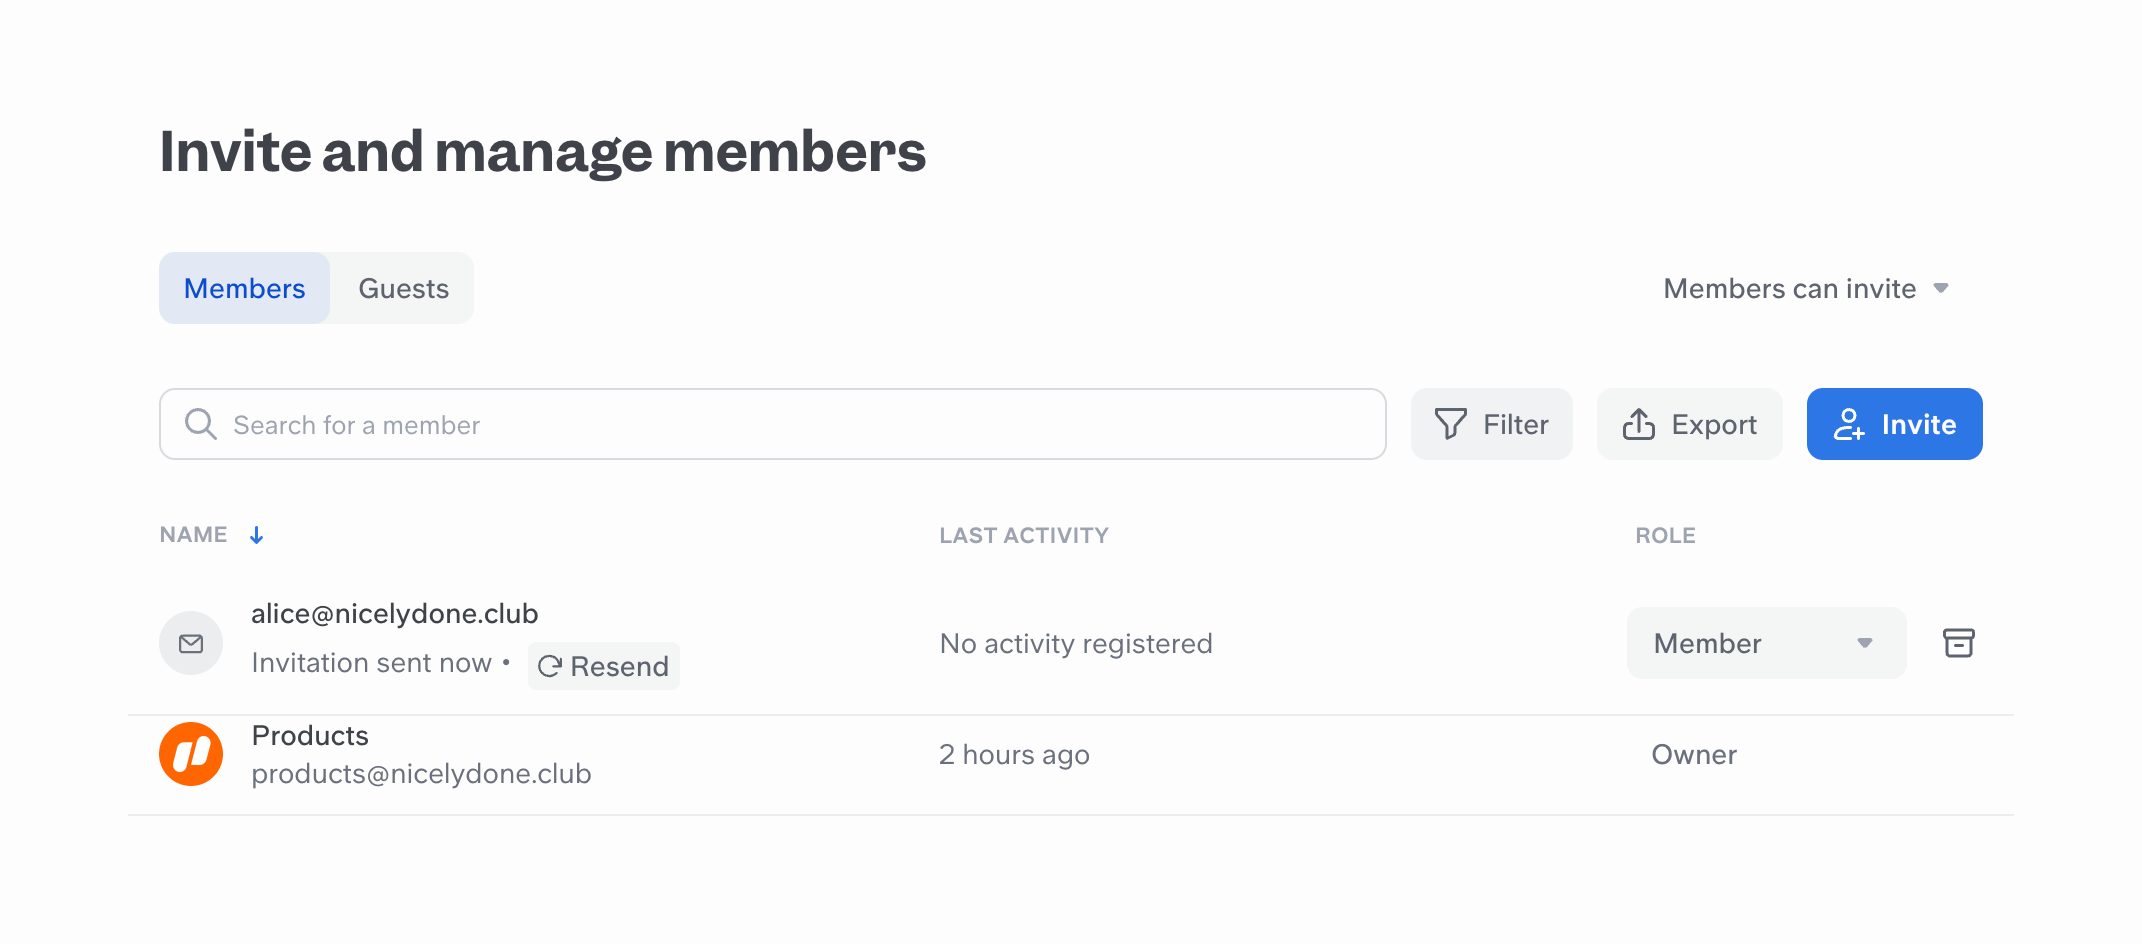Click the funnel icon on Filter
Viewport: 2142px width, 944px height.
[x=1450, y=424]
